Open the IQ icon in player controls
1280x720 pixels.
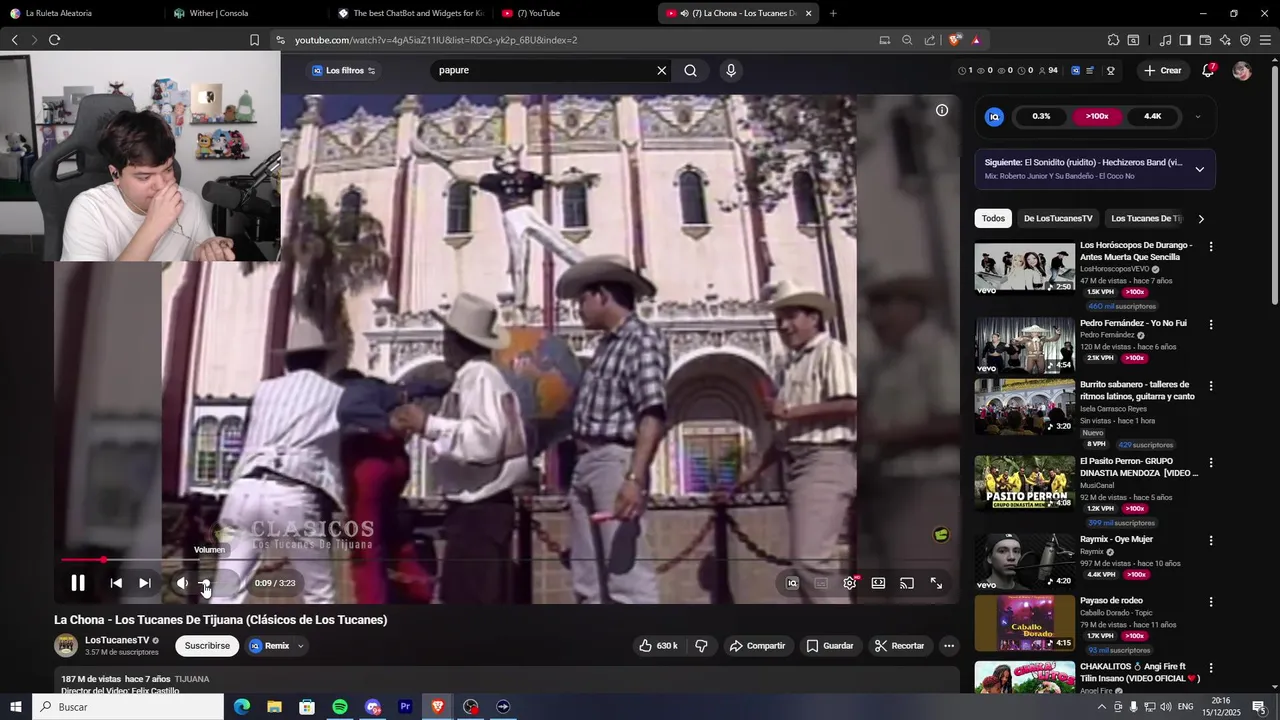point(792,583)
